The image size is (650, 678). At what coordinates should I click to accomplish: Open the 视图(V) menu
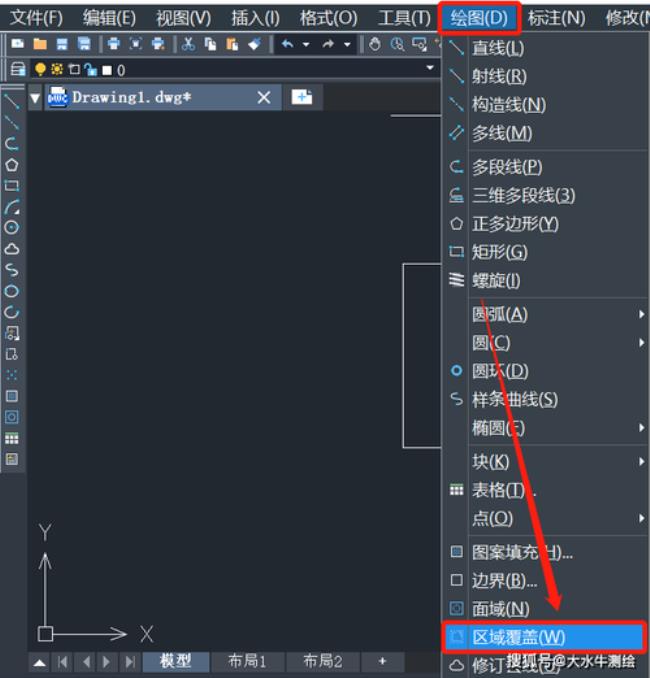coord(183,18)
